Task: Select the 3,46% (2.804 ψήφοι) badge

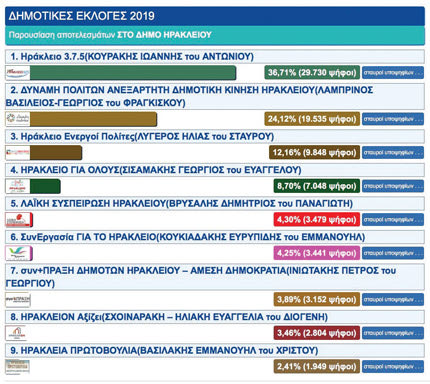Action: click(x=317, y=333)
